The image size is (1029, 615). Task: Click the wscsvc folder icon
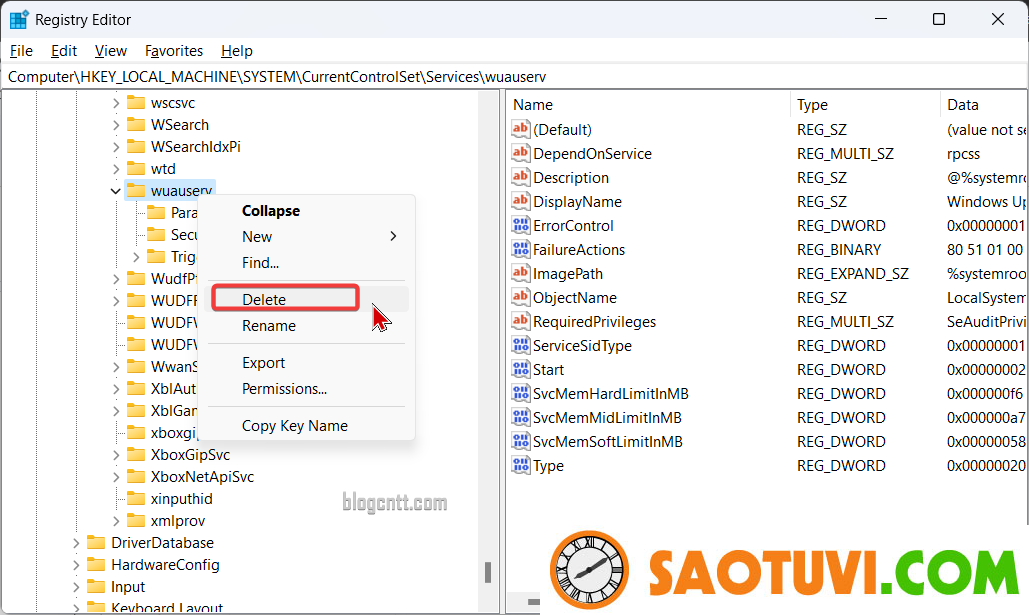(135, 102)
